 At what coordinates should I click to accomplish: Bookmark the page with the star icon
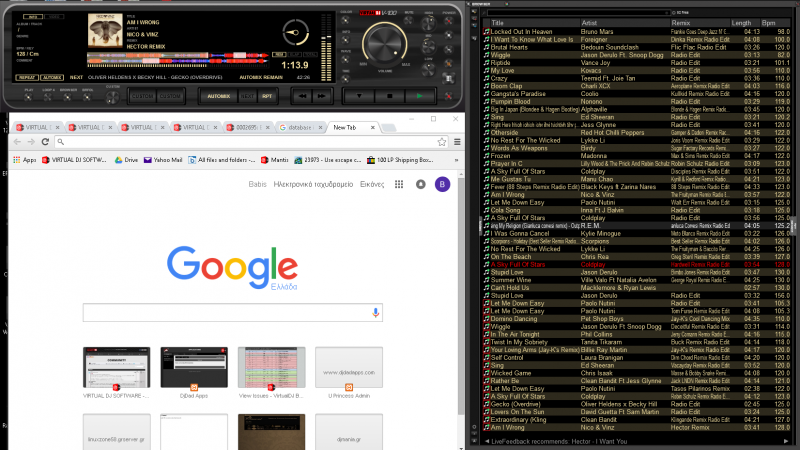444,143
